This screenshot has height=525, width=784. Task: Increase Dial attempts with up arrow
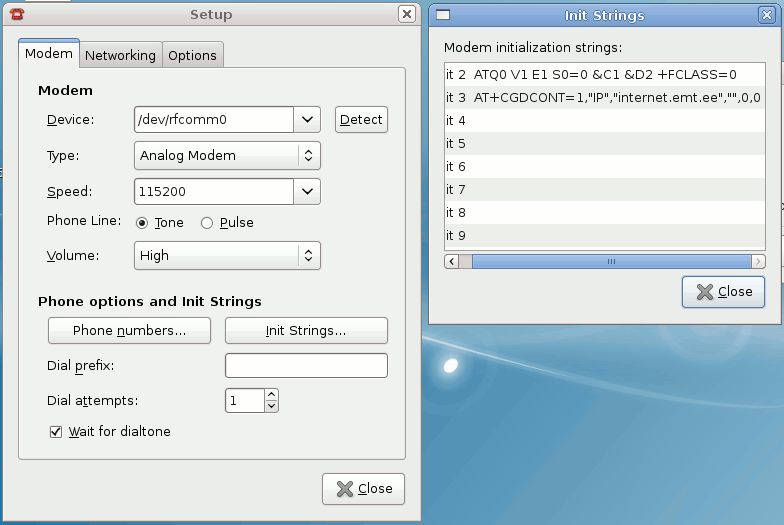tap(272, 395)
